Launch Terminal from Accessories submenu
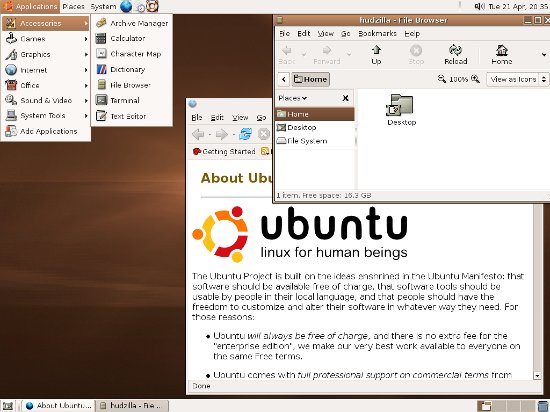The height and width of the screenshot is (412, 550). [132, 100]
